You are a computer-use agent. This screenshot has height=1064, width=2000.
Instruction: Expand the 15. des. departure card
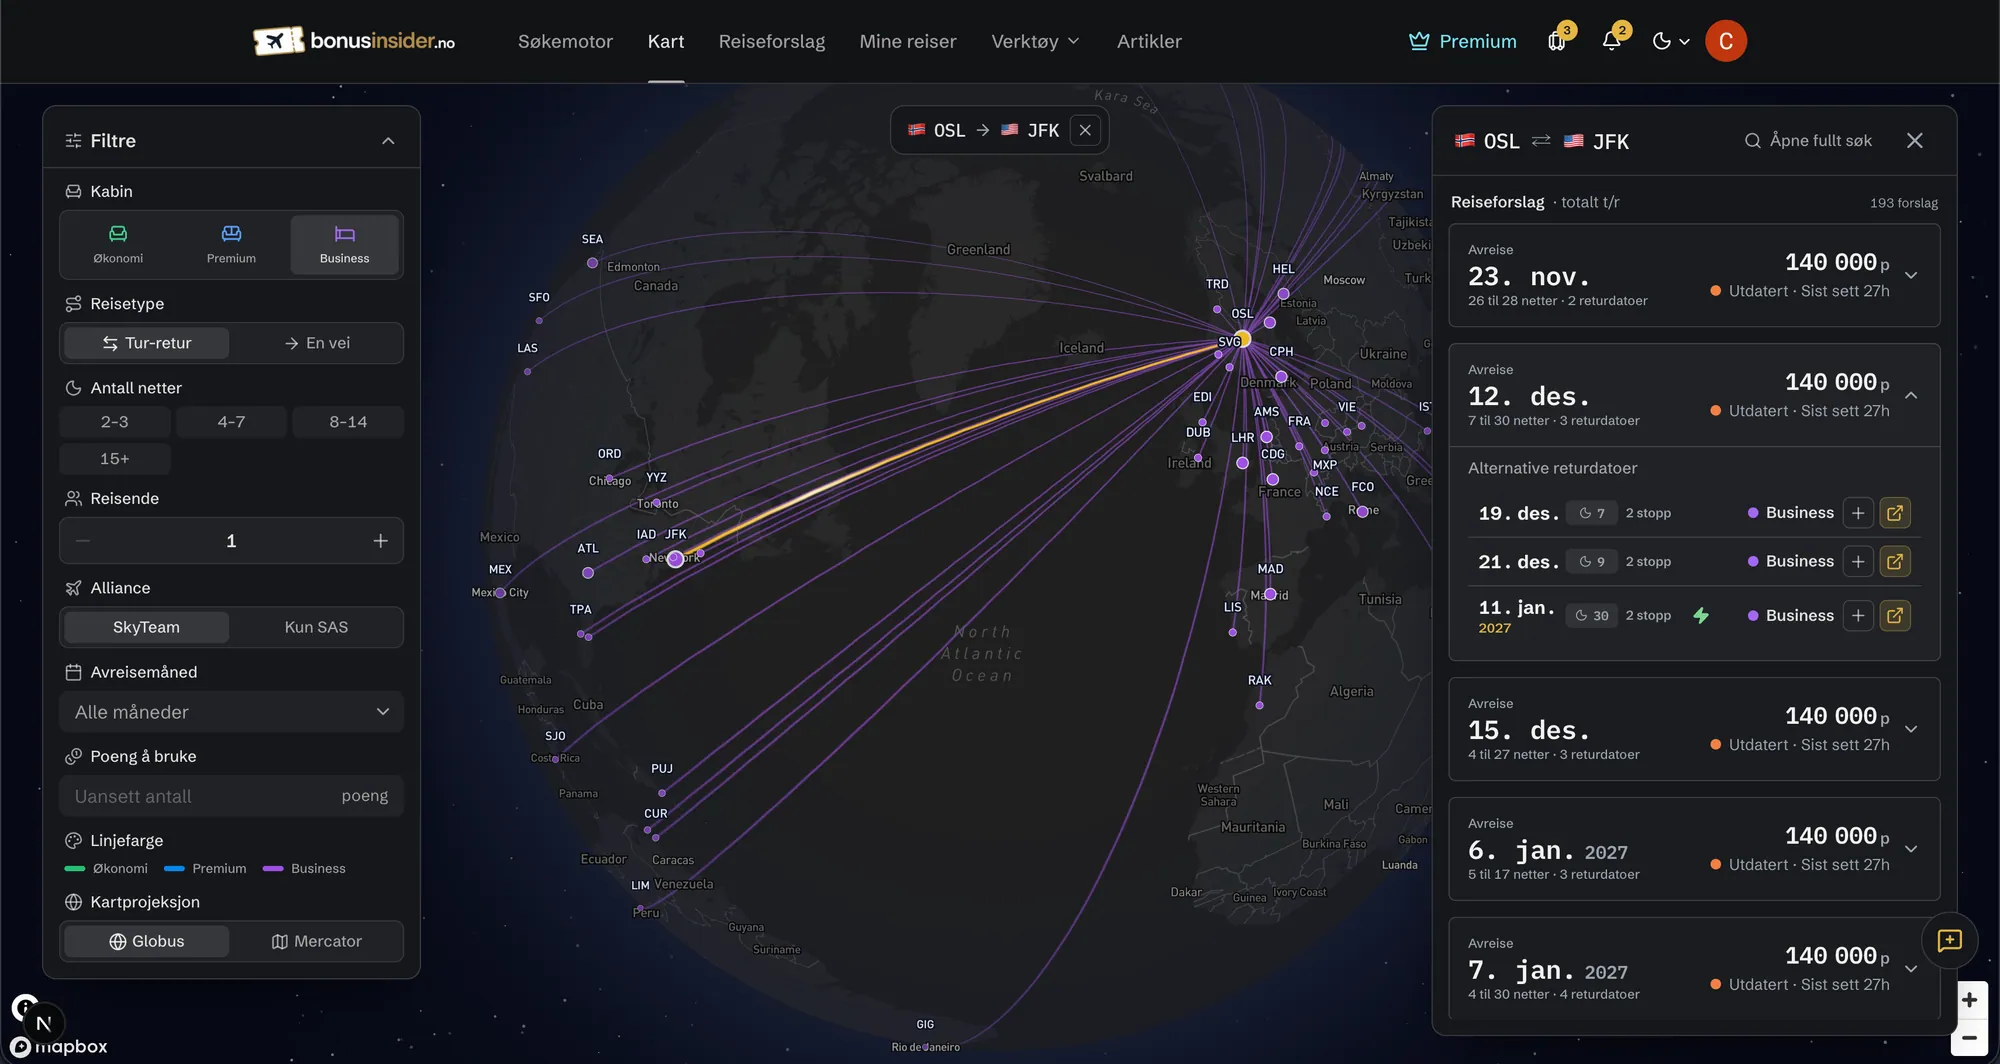1911,729
